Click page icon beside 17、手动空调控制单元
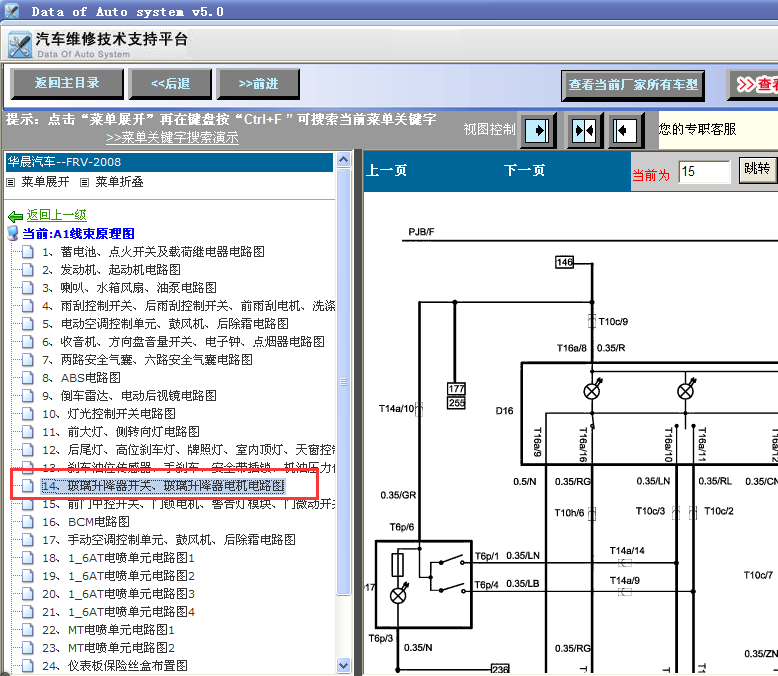Image resolution: width=778 pixels, height=676 pixels. 28,540
